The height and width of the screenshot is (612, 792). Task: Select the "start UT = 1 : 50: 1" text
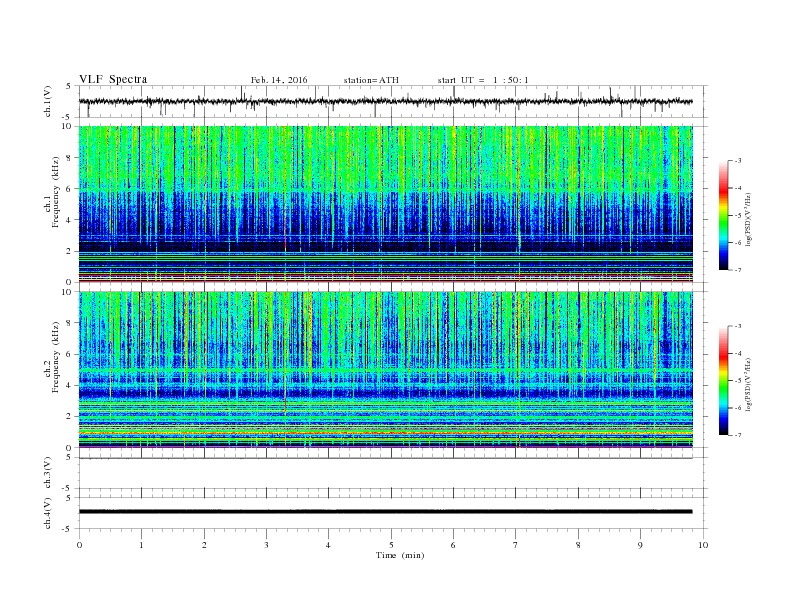pyautogui.click(x=483, y=80)
